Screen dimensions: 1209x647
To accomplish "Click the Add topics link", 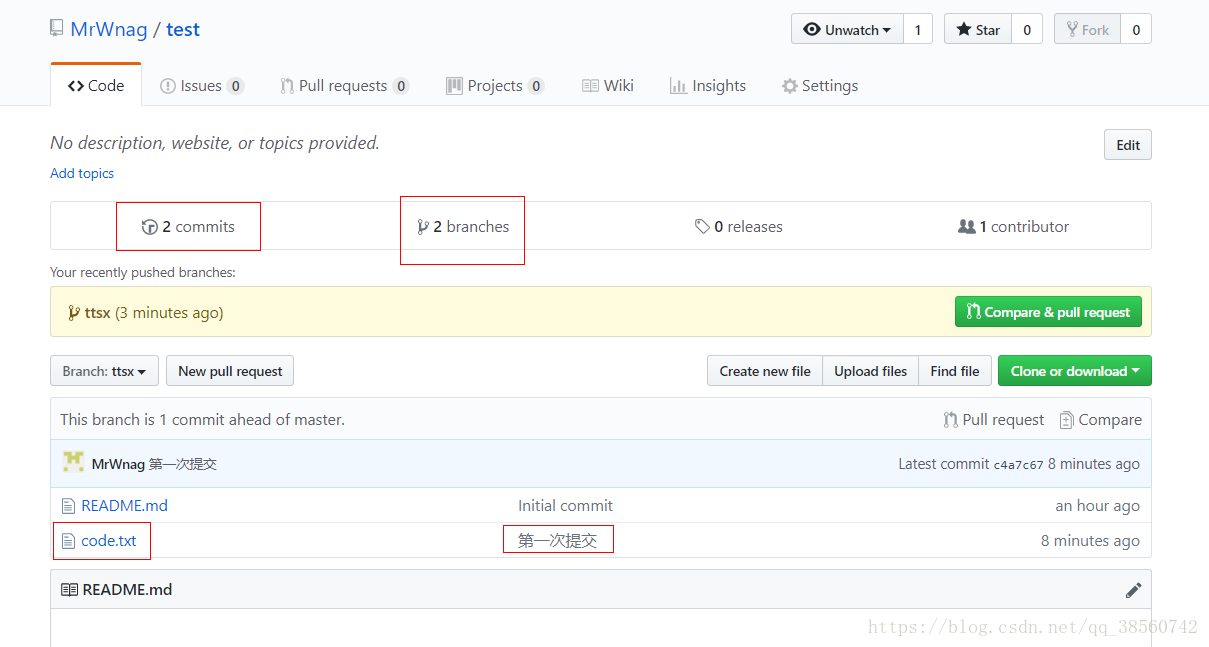I will [82, 173].
